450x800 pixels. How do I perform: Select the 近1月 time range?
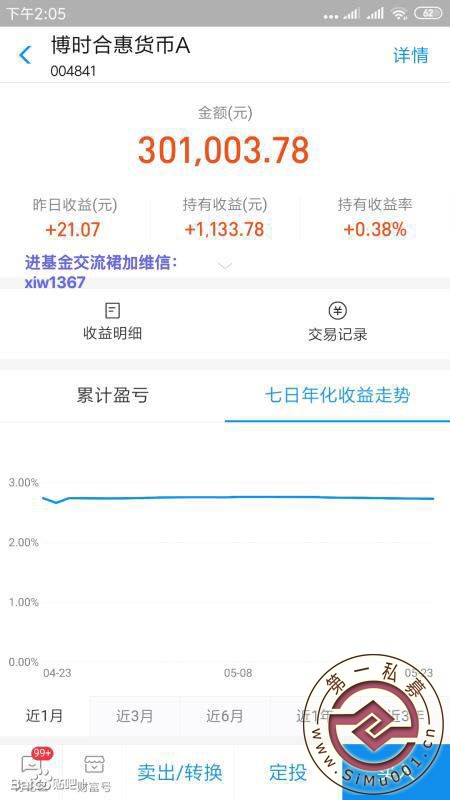point(44,716)
